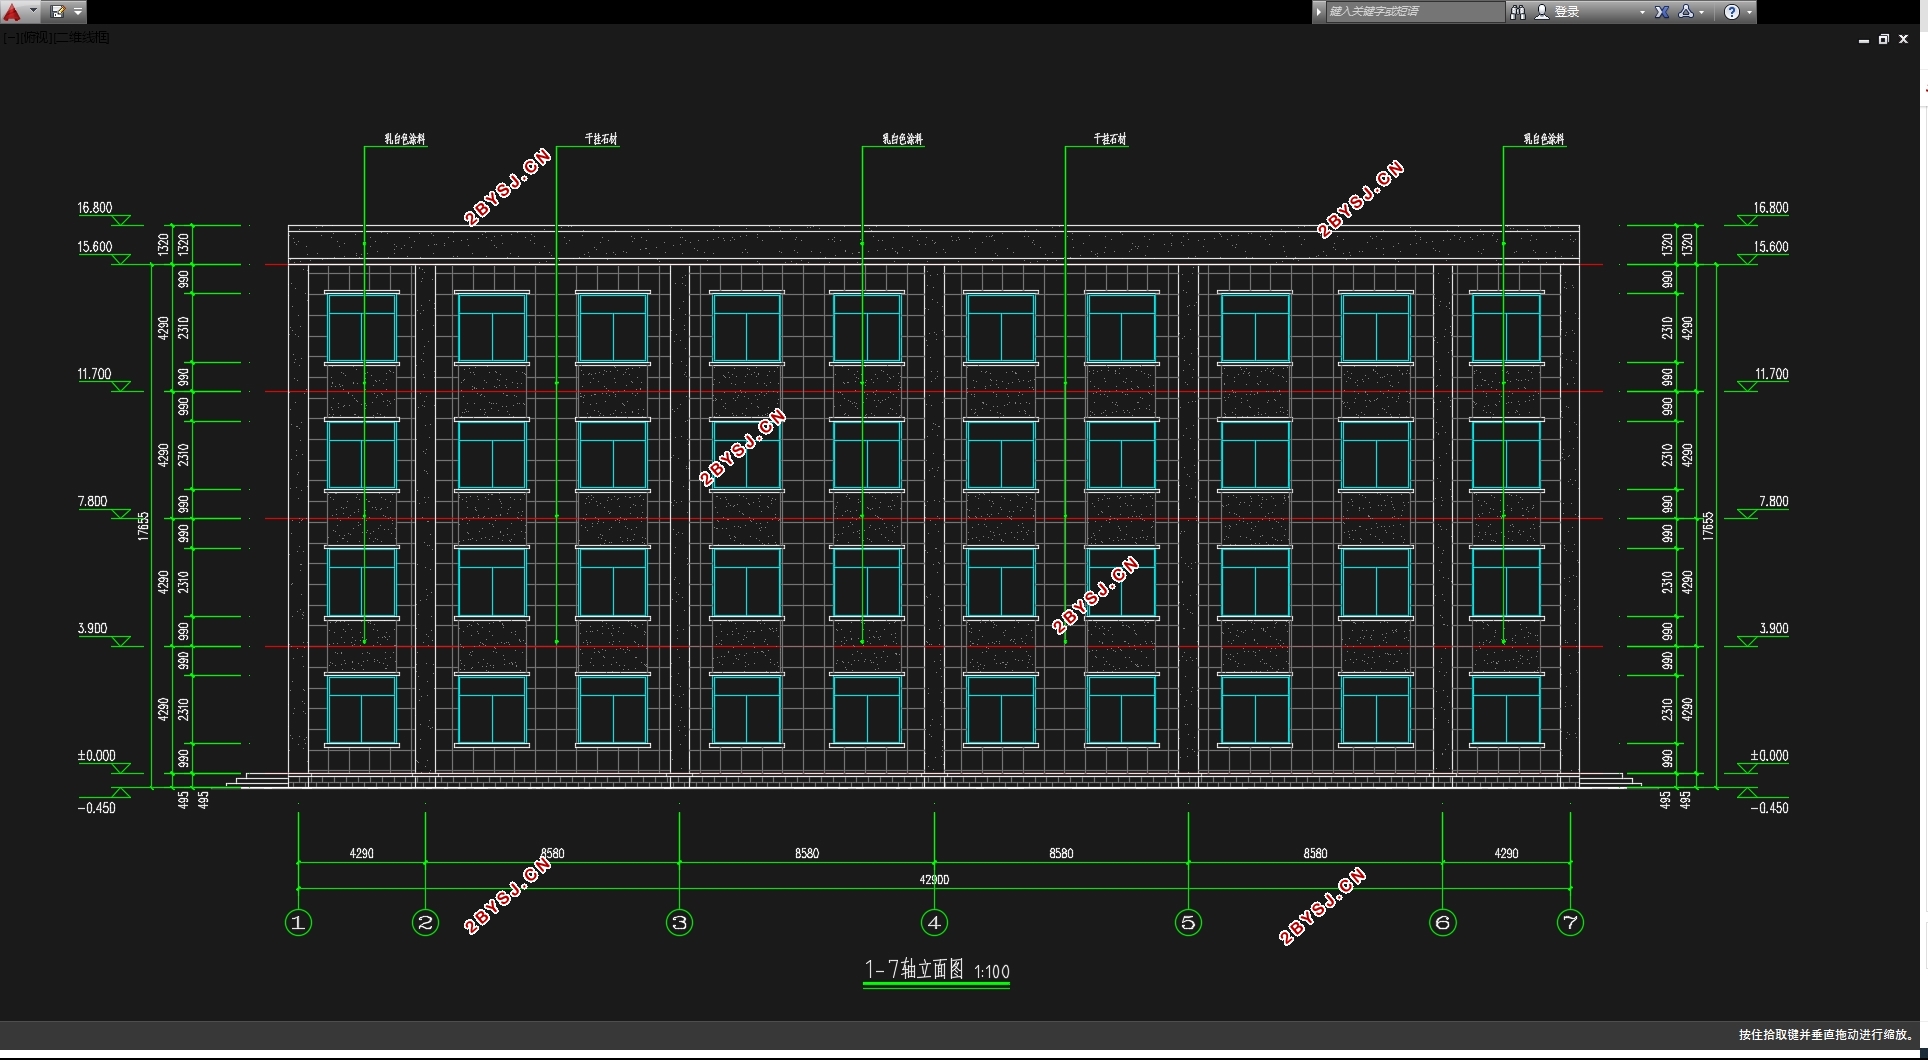This screenshot has width=1928, height=1060.
Task: Select the 8580 dimension between axes 3 and 4
Action: (807, 853)
